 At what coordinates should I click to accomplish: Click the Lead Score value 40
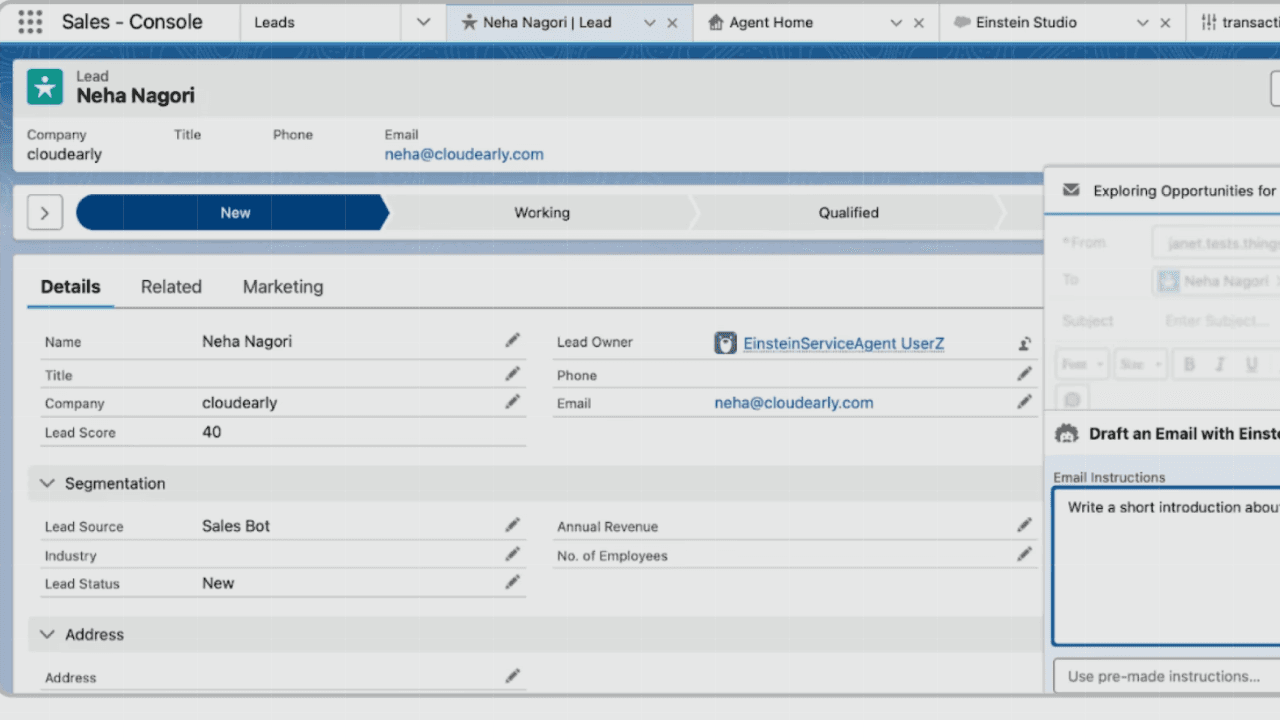pyautogui.click(x=212, y=432)
